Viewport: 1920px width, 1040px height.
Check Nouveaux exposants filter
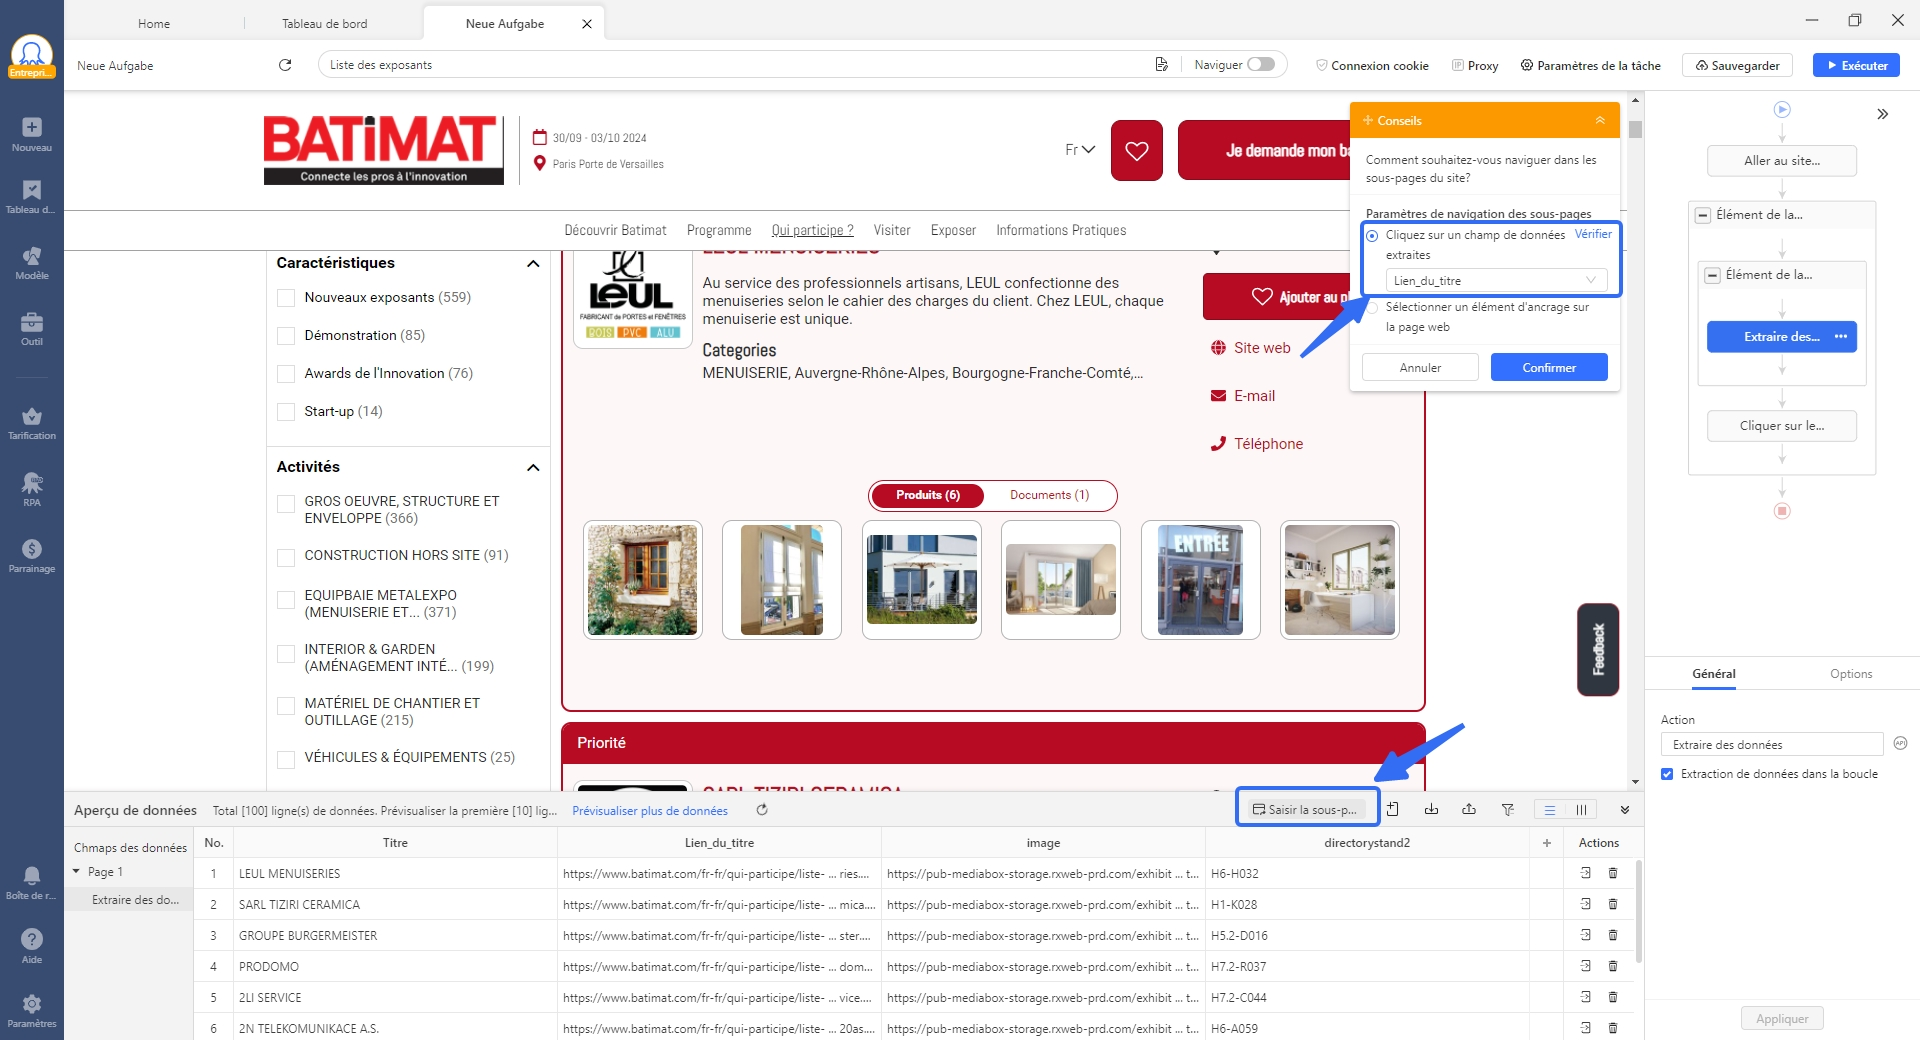[286, 298]
